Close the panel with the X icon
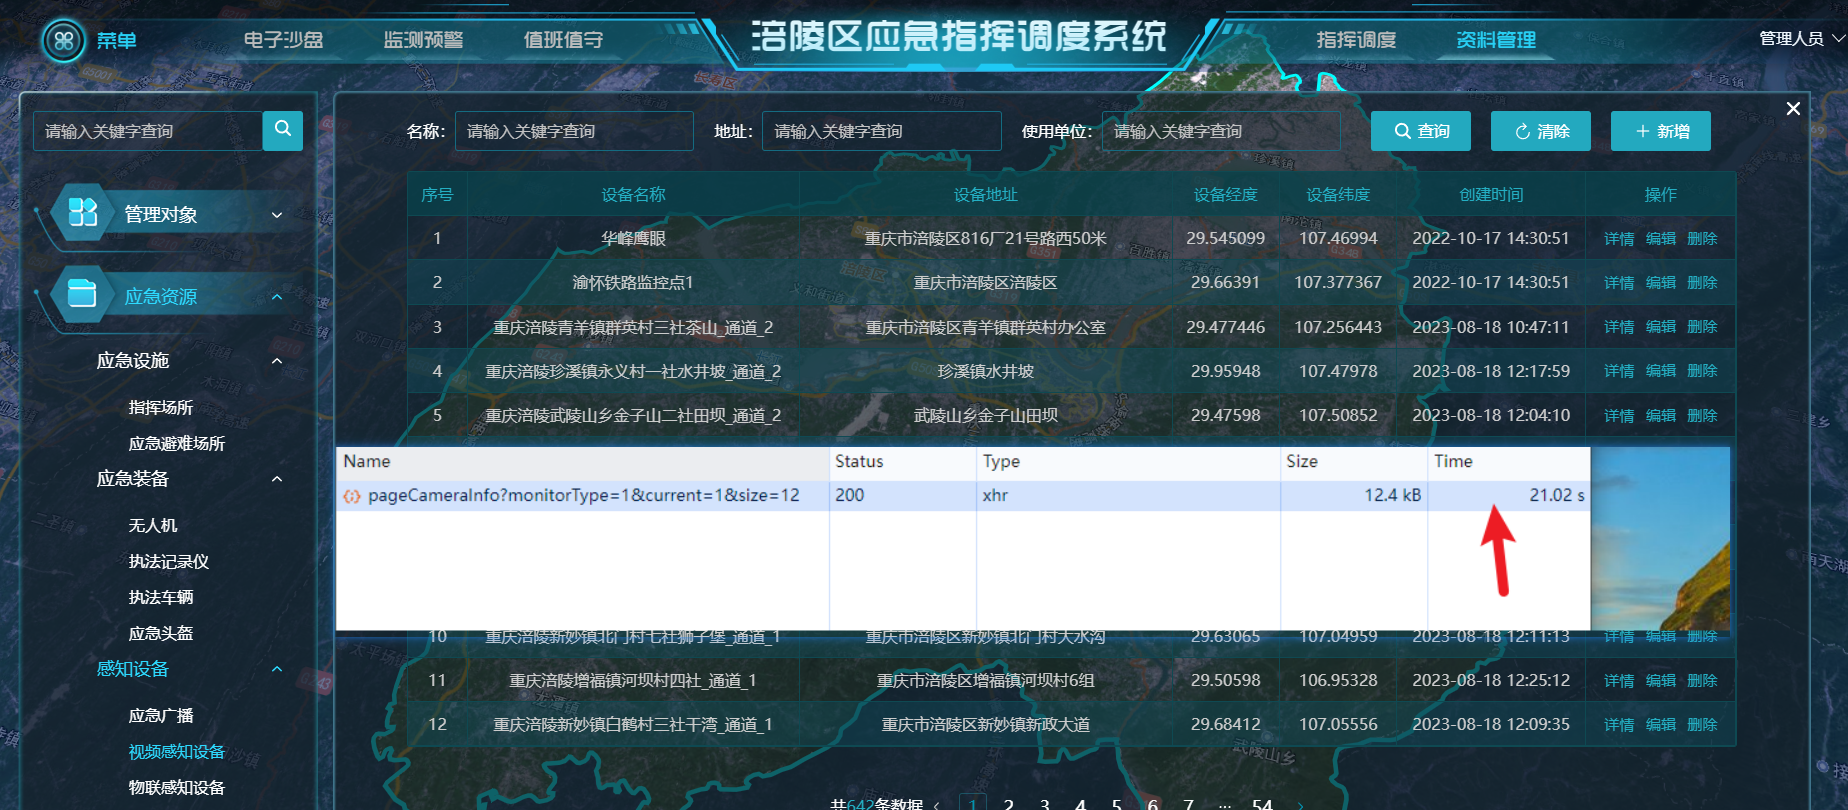 pos(1793,108)
